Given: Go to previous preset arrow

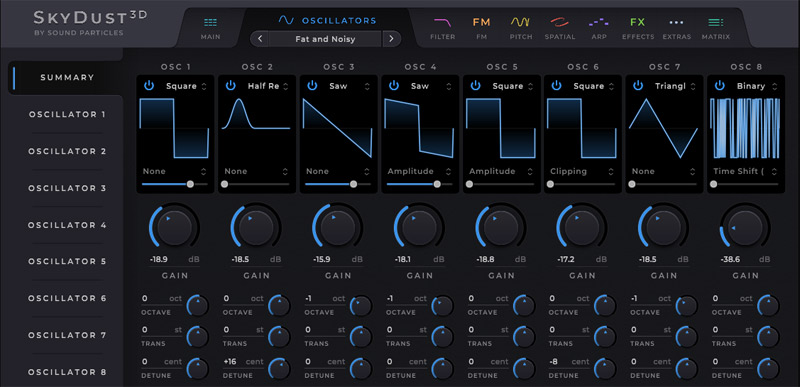Looking at the screenshot, I should tap(260, 39).
